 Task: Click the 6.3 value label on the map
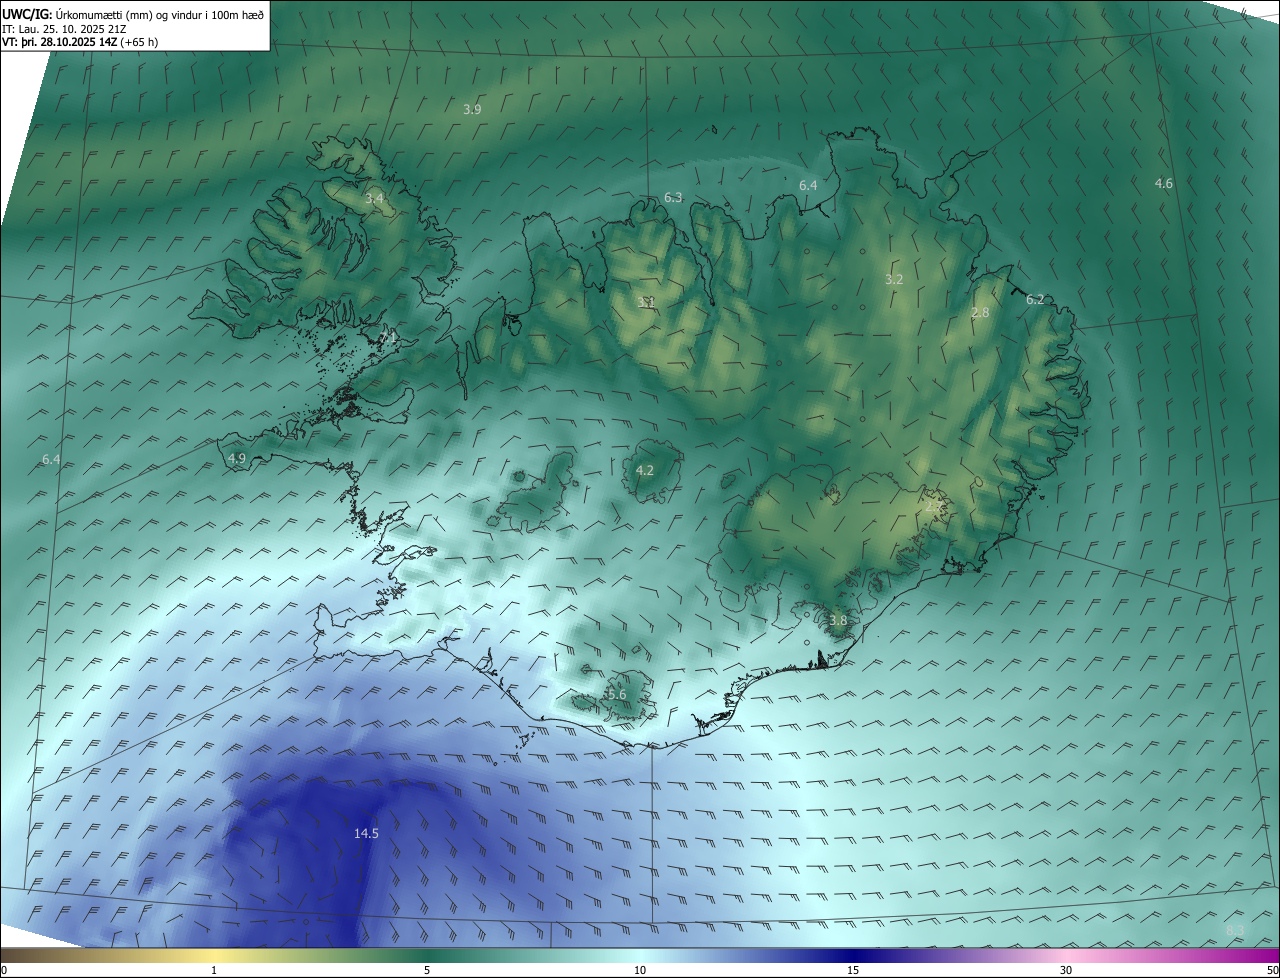tap(673, 198)
